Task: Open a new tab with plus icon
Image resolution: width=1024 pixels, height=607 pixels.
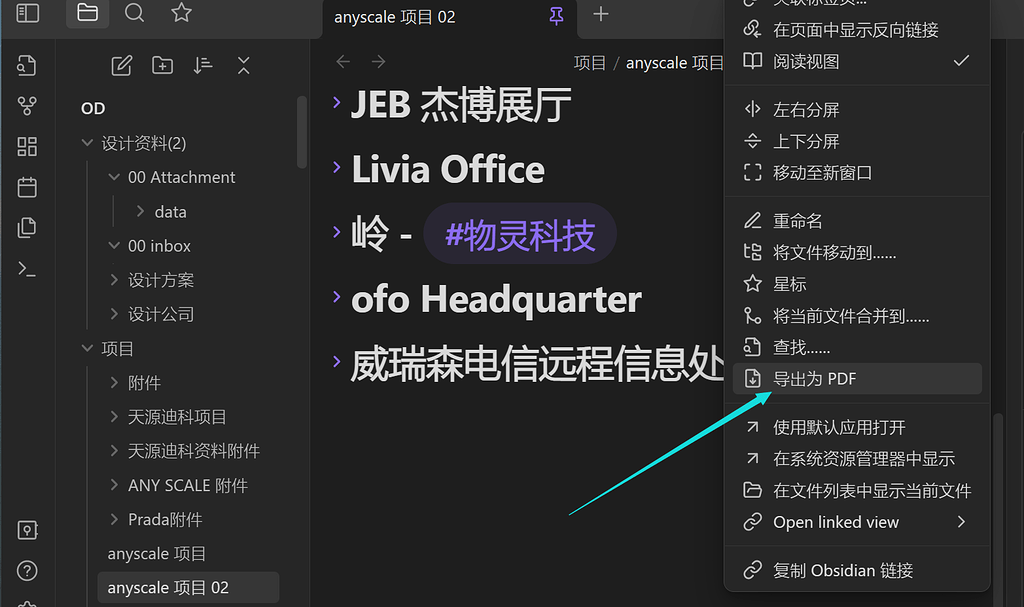Action: click(601, 14)
